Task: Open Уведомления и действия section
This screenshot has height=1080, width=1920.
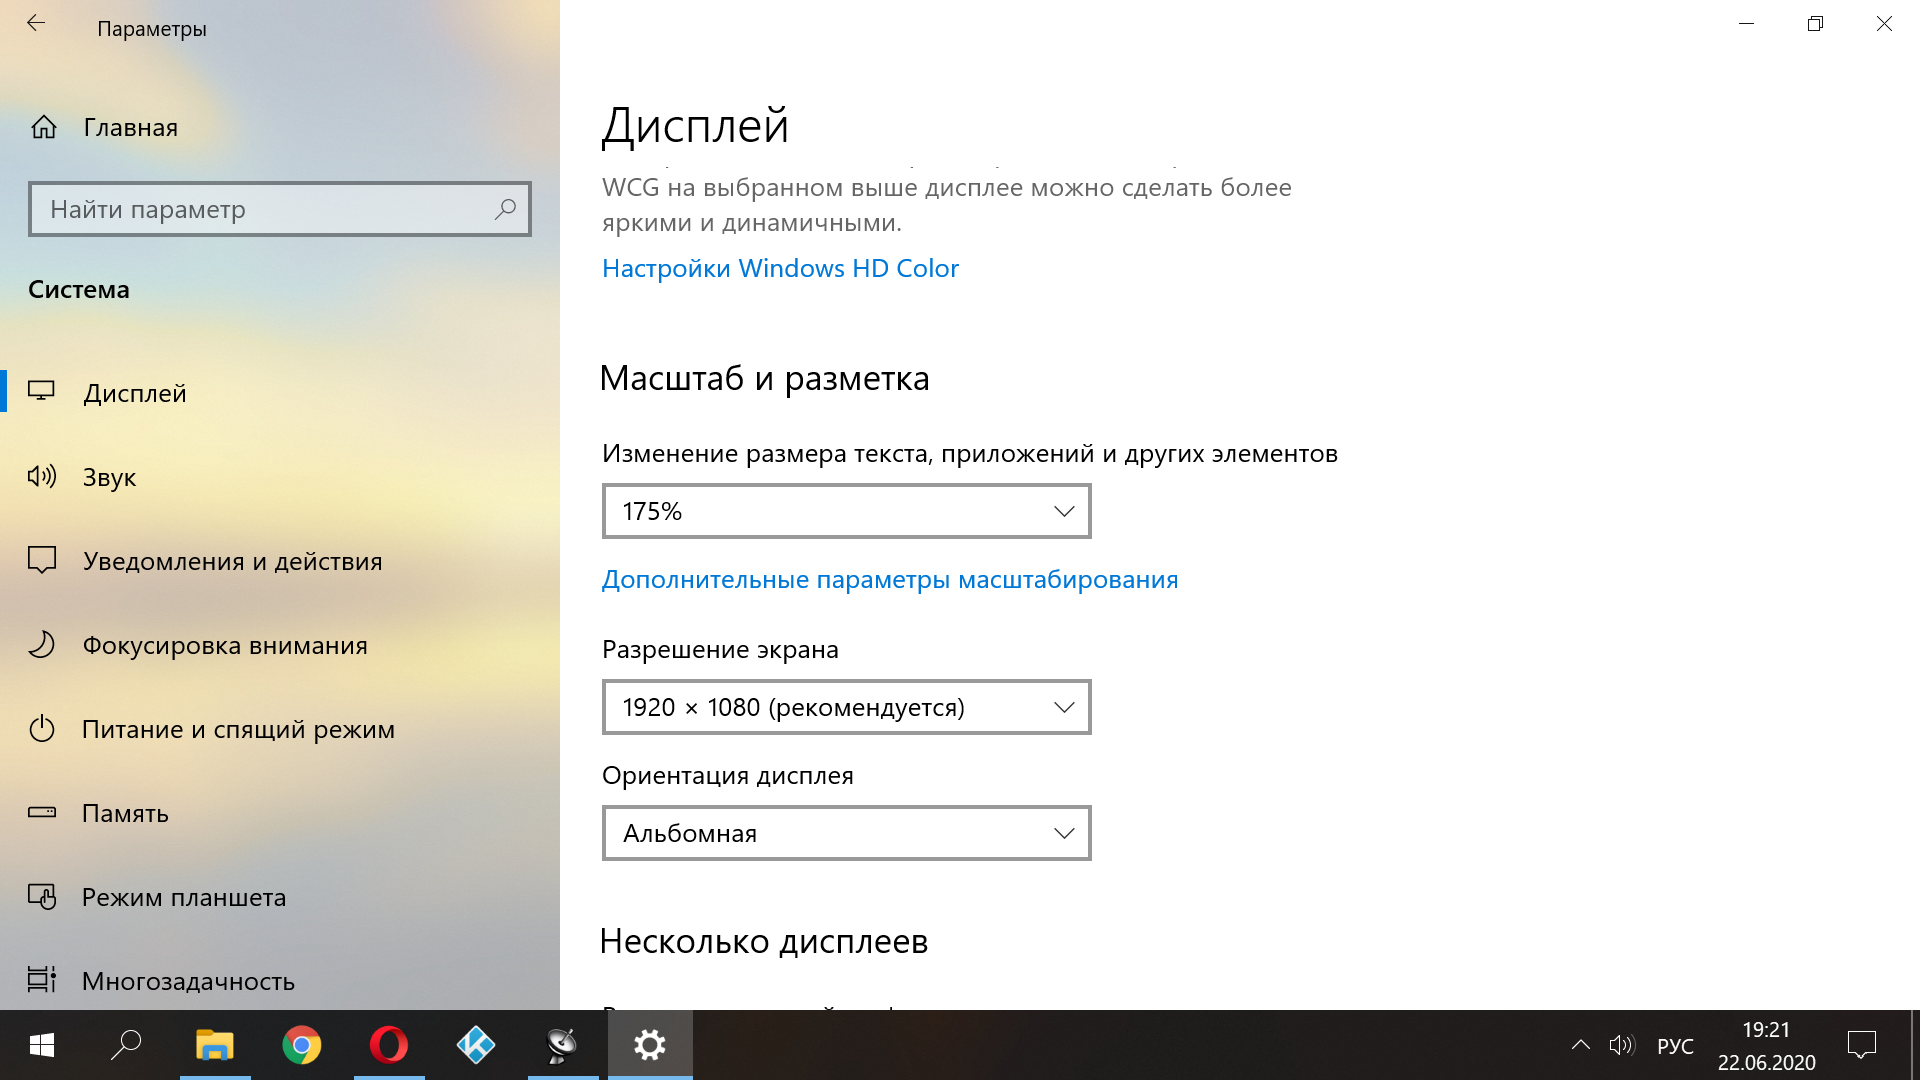Action: click(232, 561)
